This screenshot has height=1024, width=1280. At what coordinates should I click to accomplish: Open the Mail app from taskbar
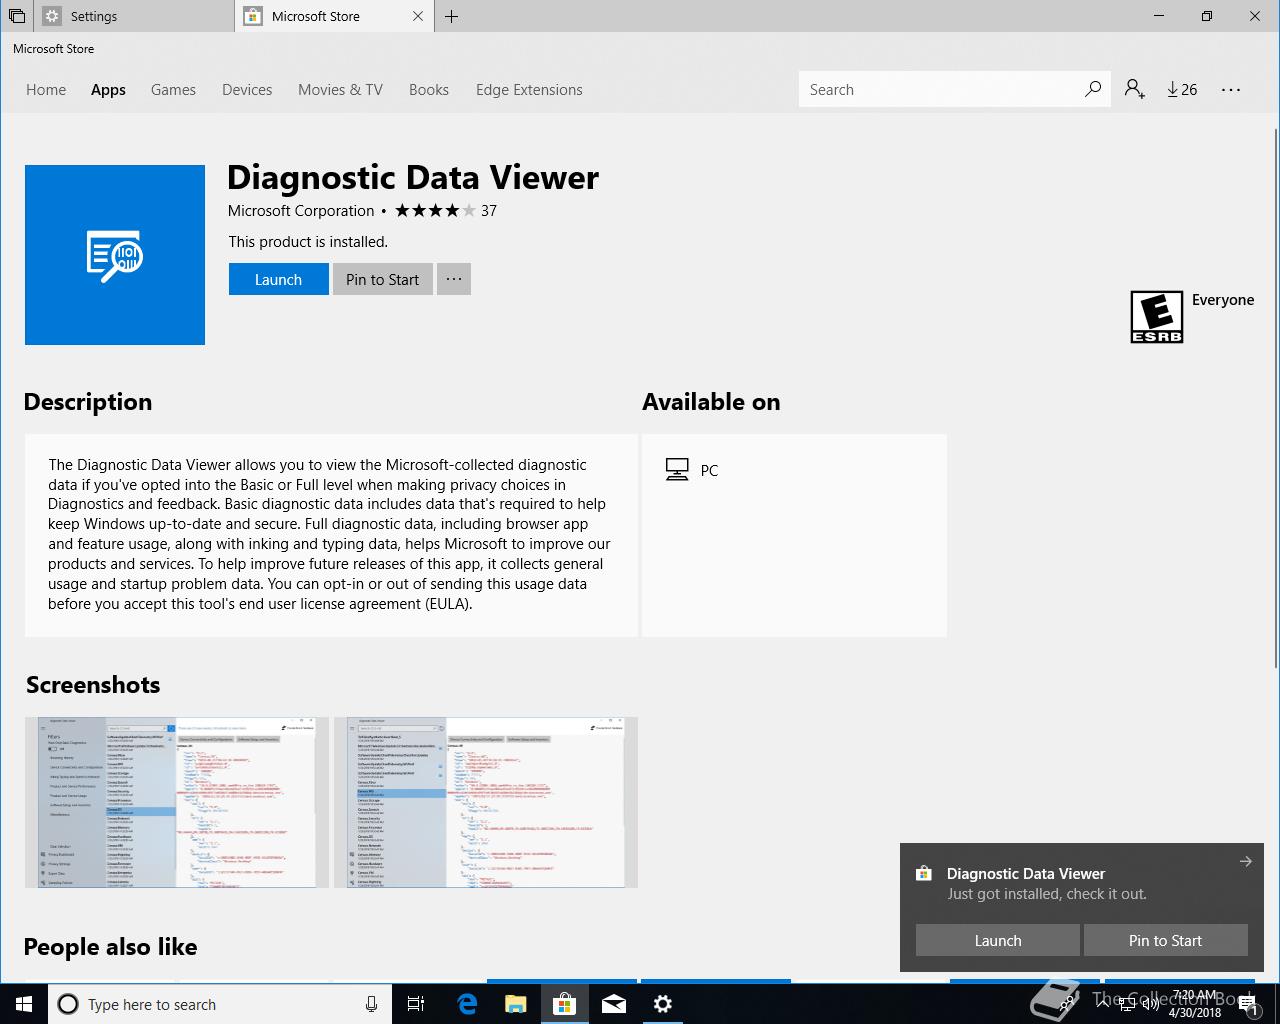click(614, 1004)
